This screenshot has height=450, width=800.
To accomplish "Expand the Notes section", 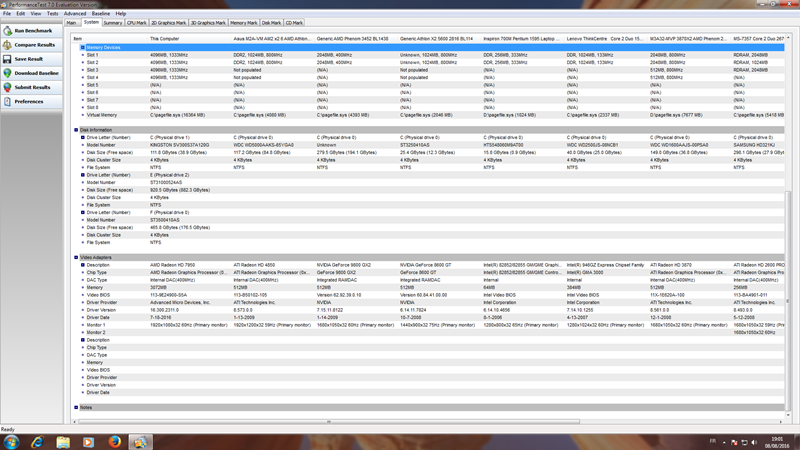I will 76,408.
